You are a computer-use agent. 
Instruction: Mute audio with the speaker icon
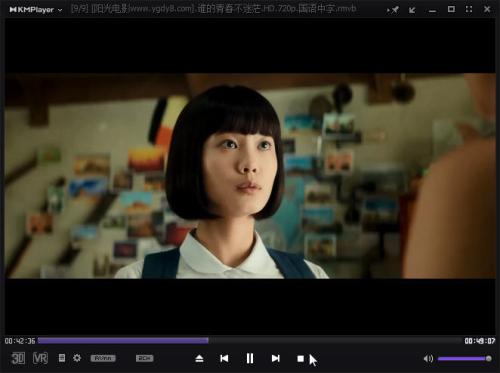coord(428,359)
